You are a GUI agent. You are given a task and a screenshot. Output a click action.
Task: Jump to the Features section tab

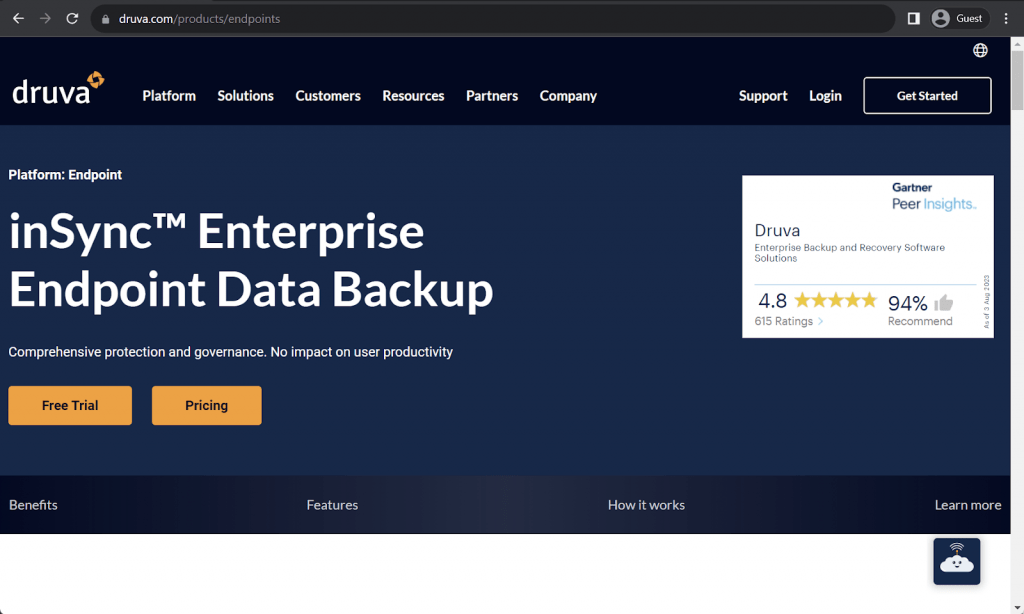(x=332, y=505)
